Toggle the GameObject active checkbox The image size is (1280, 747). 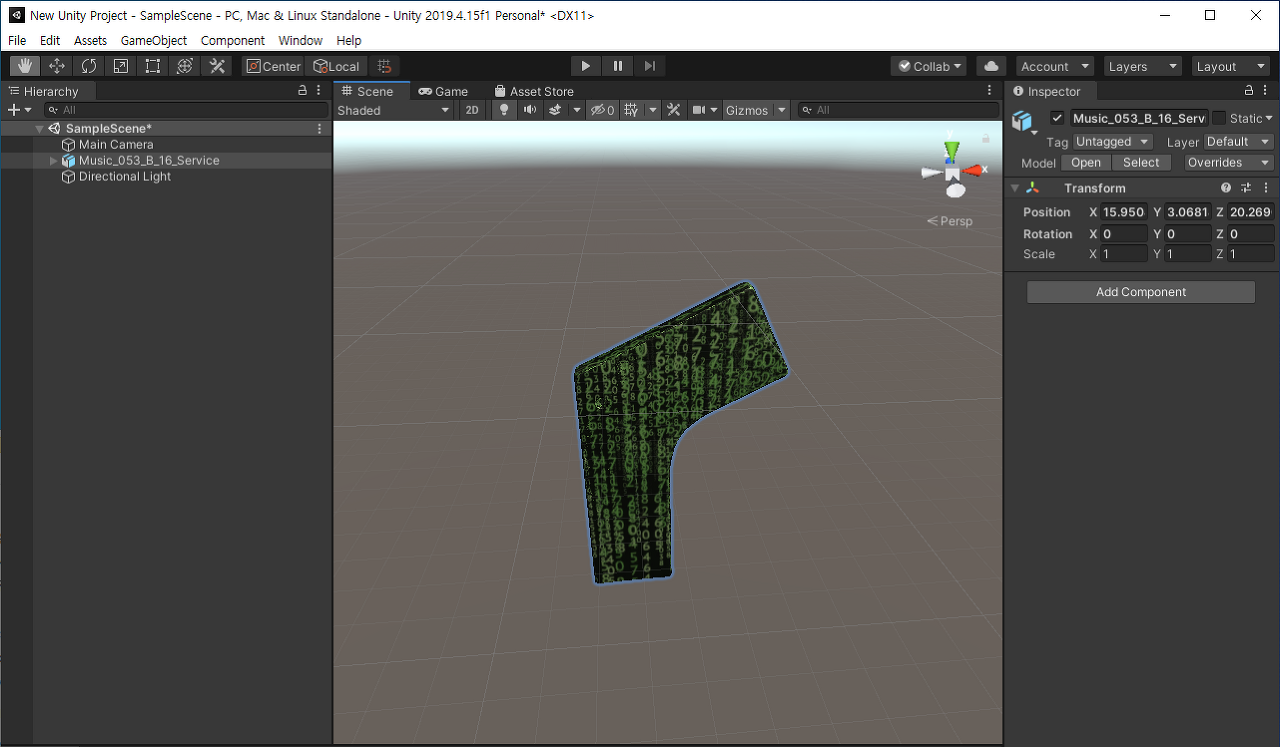point(1057,118)
